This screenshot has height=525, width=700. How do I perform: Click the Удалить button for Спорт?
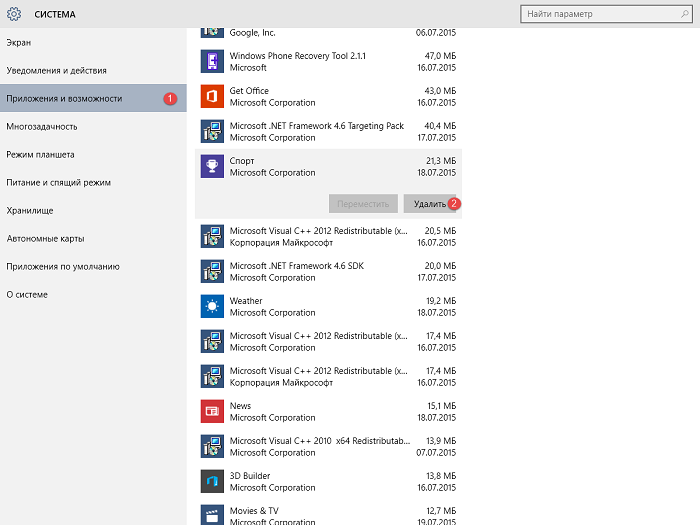click(x=429, y=204)
